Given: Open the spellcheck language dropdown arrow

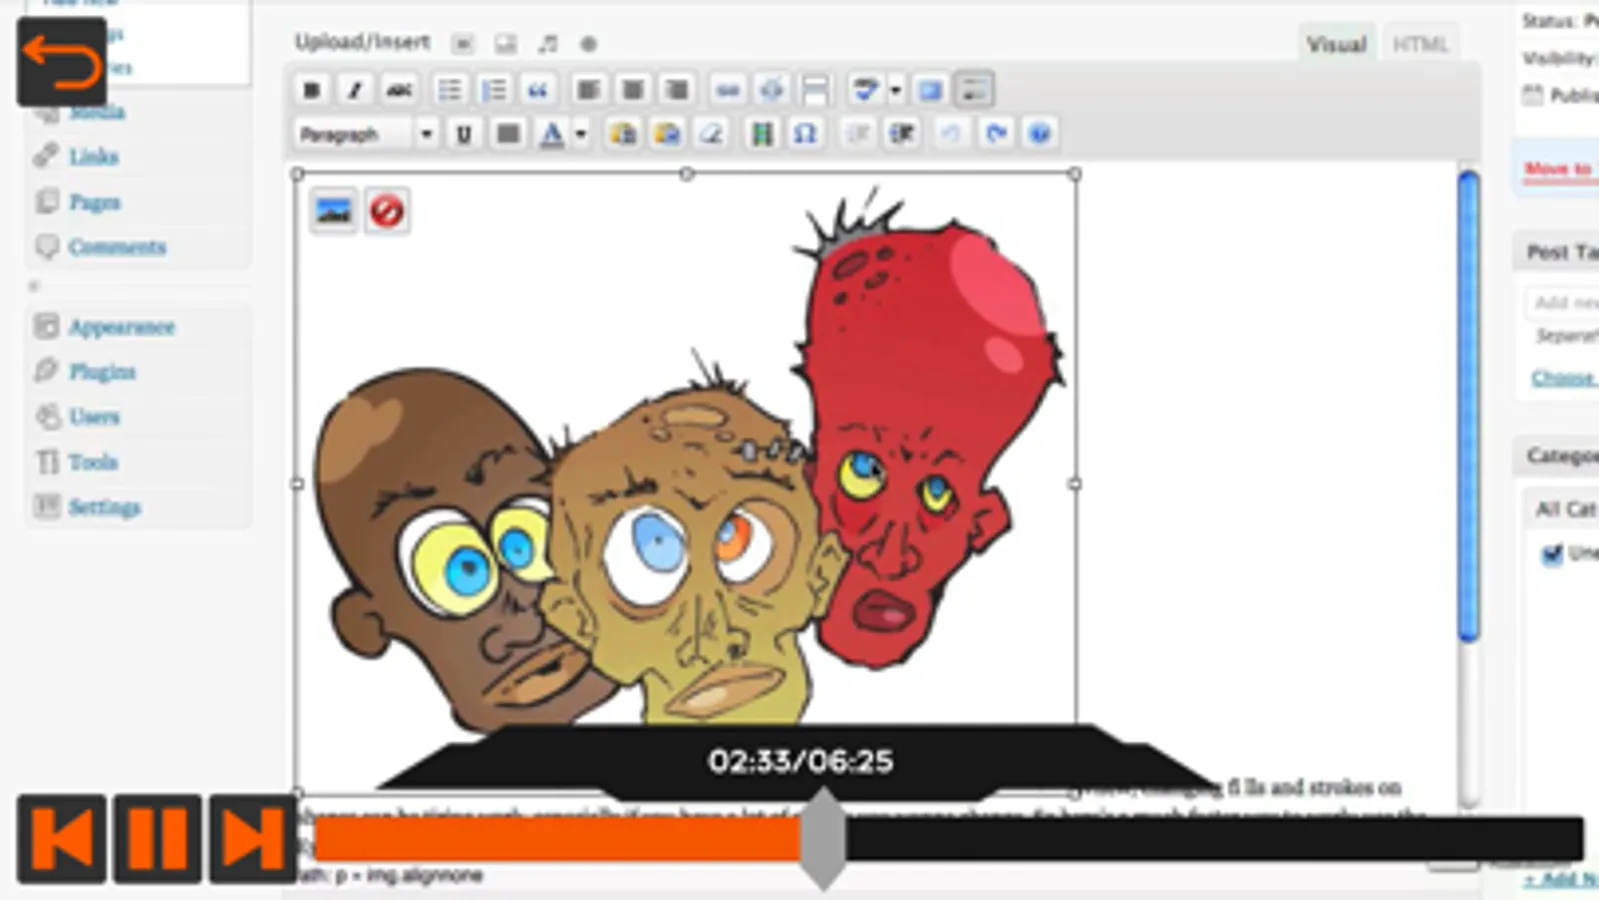Looking at the screenshot, I should tap(895, 90).
